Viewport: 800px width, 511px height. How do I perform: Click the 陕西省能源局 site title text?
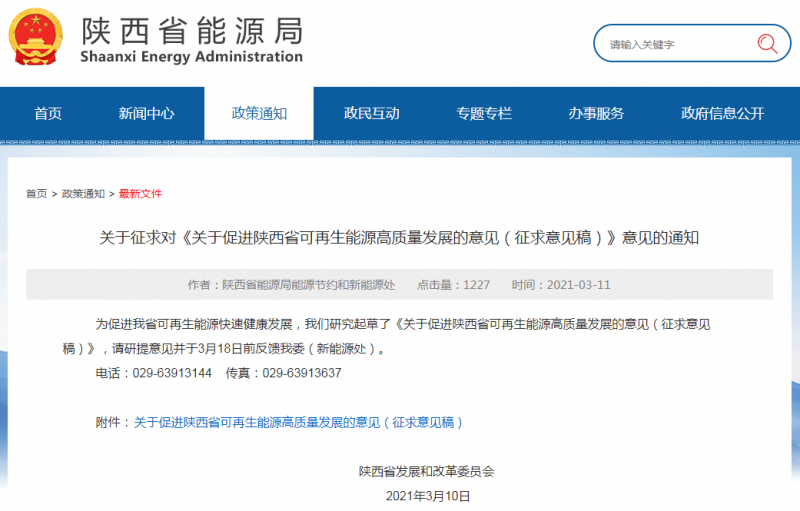coord(190,29)
